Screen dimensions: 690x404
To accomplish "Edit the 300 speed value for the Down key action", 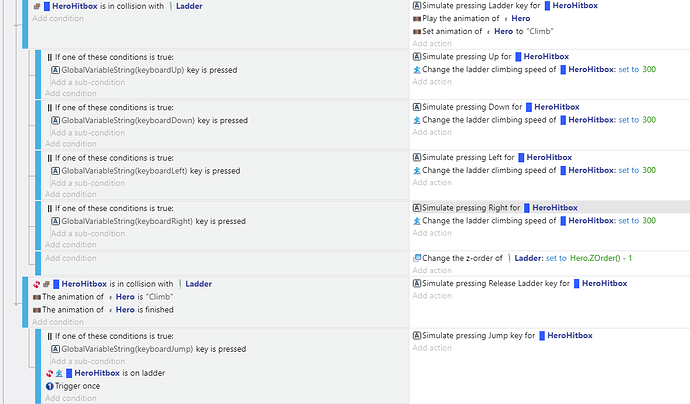I will pyautogui.click(x=649, y=120).
